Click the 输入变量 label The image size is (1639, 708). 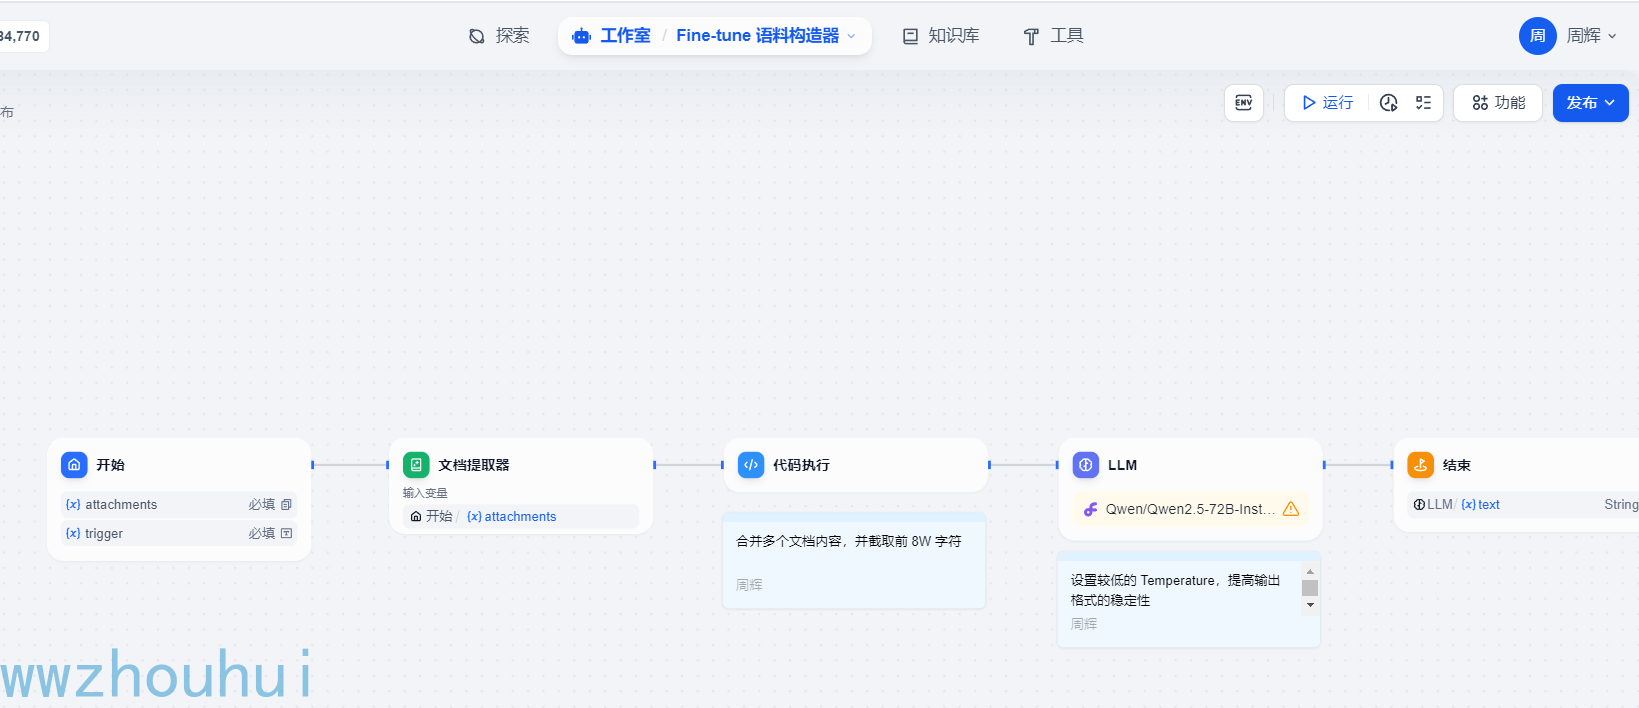(425, 493)
